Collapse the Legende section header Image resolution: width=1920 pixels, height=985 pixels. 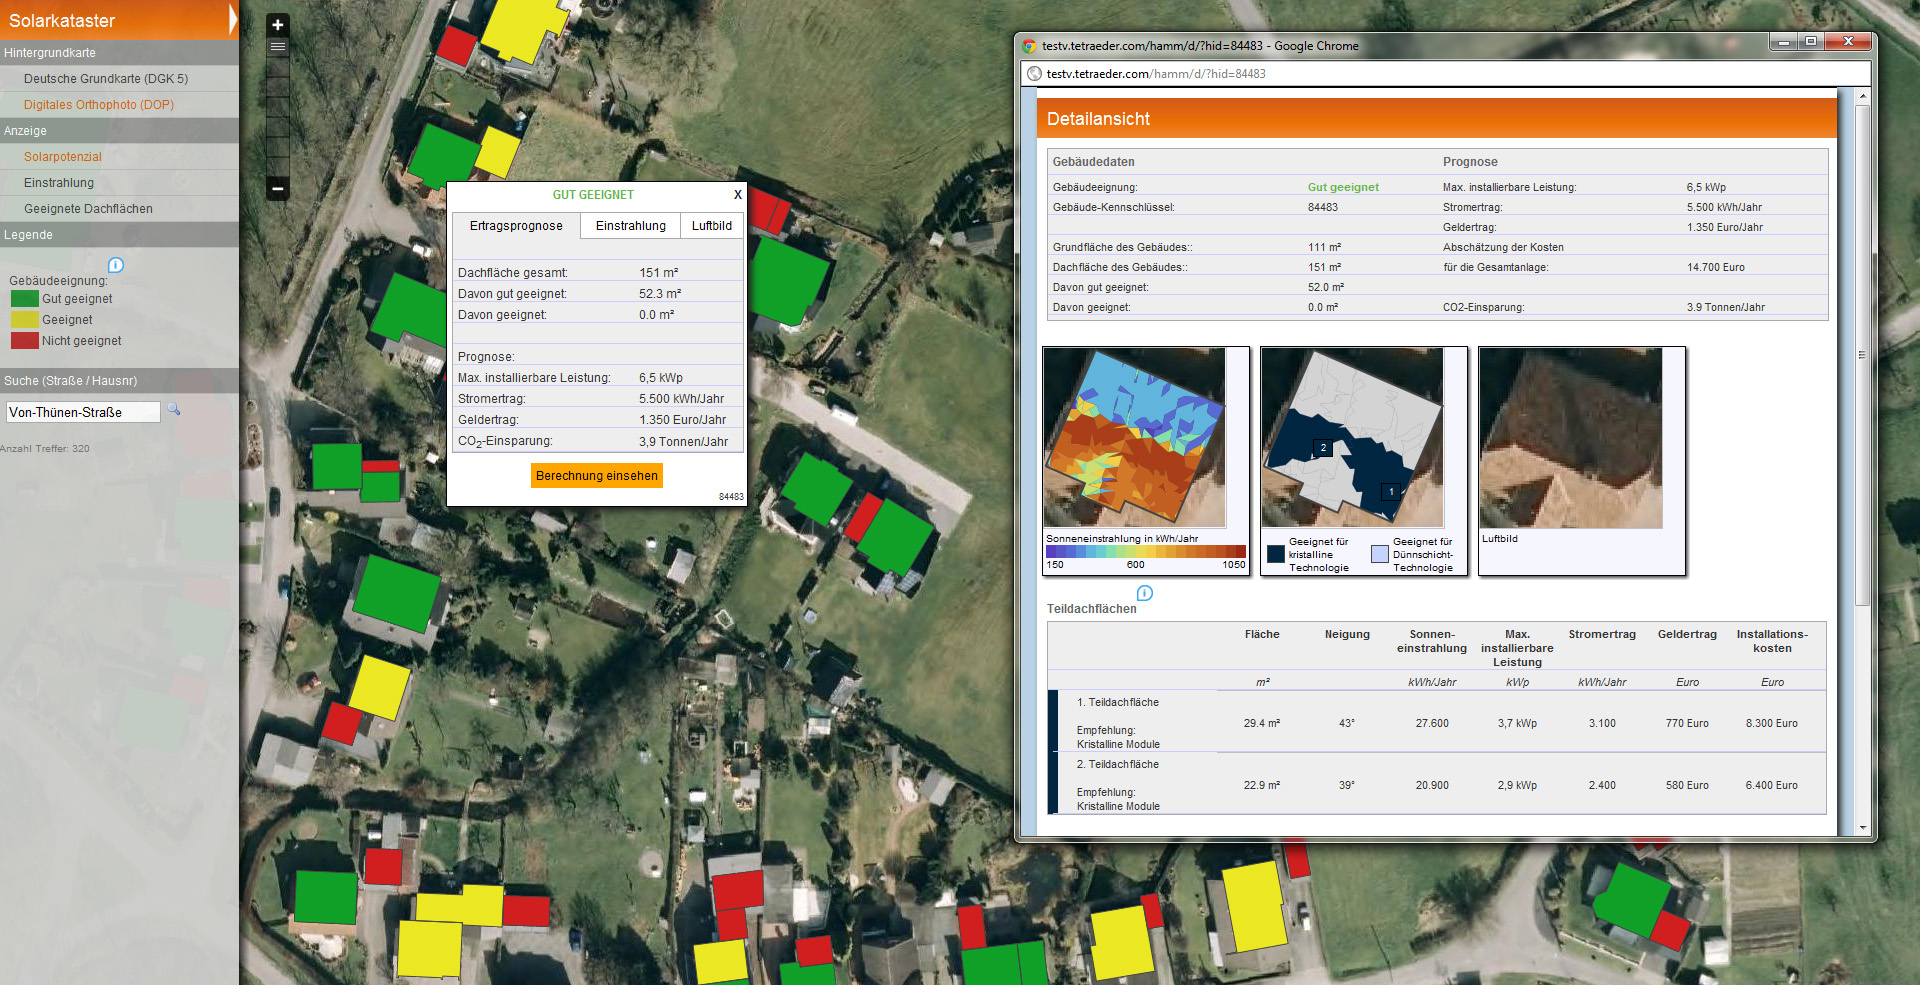coord(28,235)
